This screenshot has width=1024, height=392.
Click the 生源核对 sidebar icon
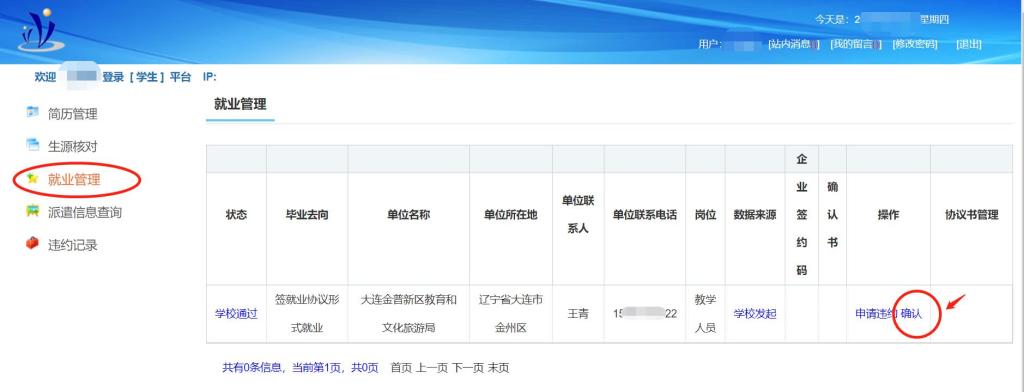pyautogui.click(x=32, y=145)
